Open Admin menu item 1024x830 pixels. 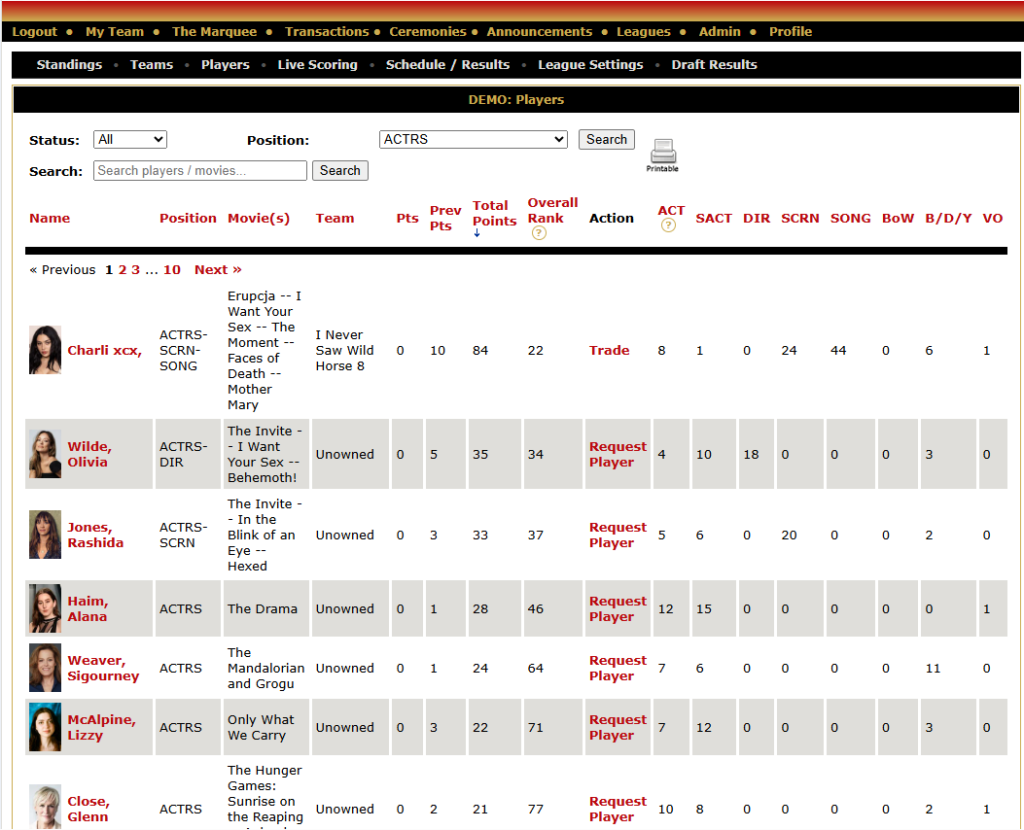point(720,31)
